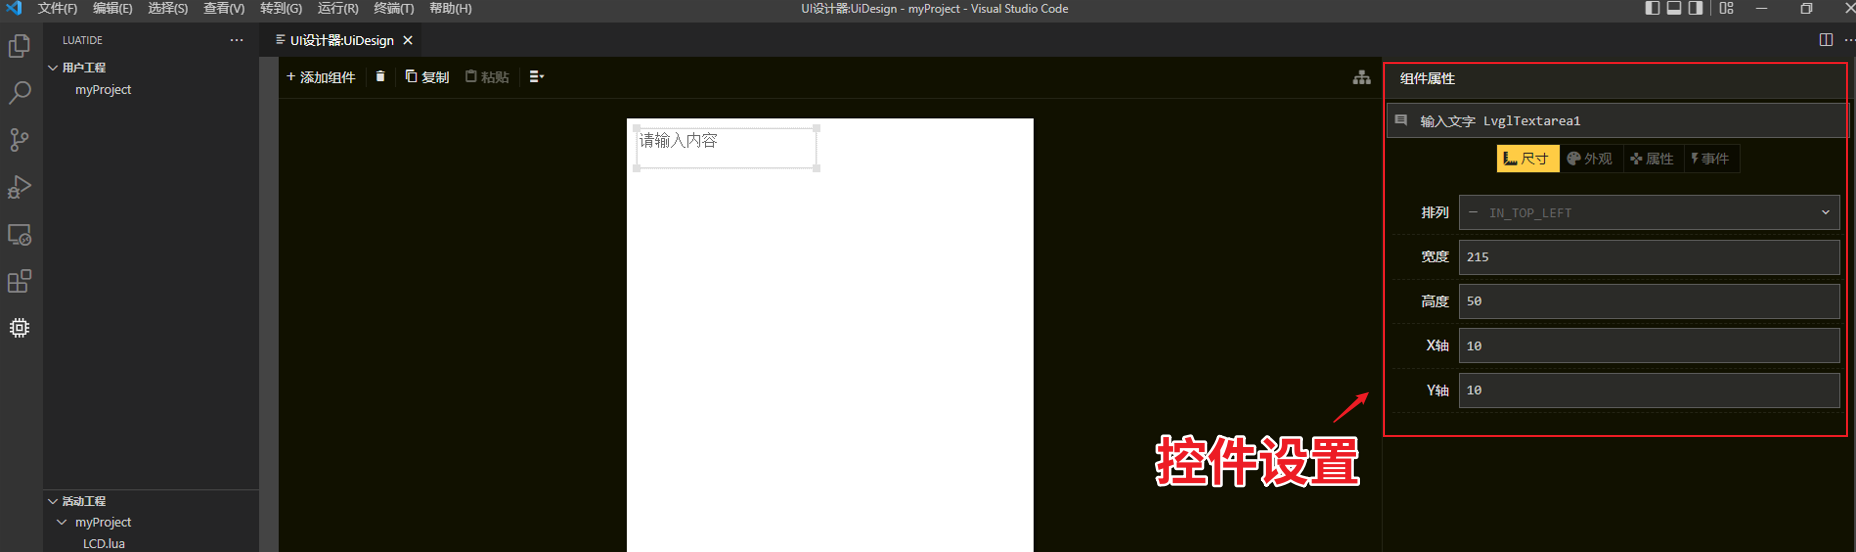Open the Search view in activity bar
Viewport: 1856px width, 552px height.
19,93
